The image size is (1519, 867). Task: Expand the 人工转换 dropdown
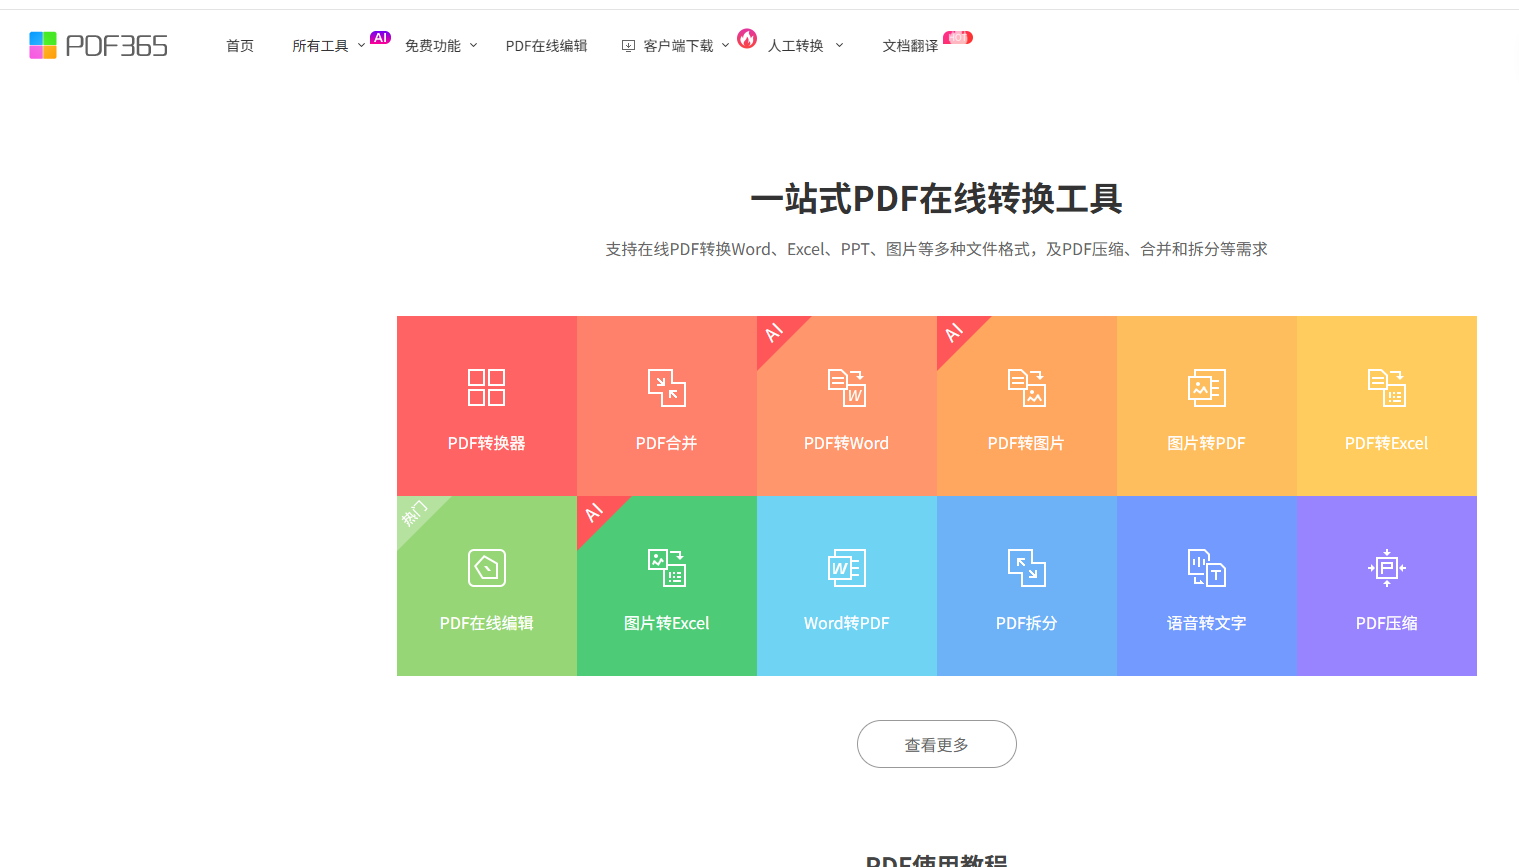(x=804, y=46)
